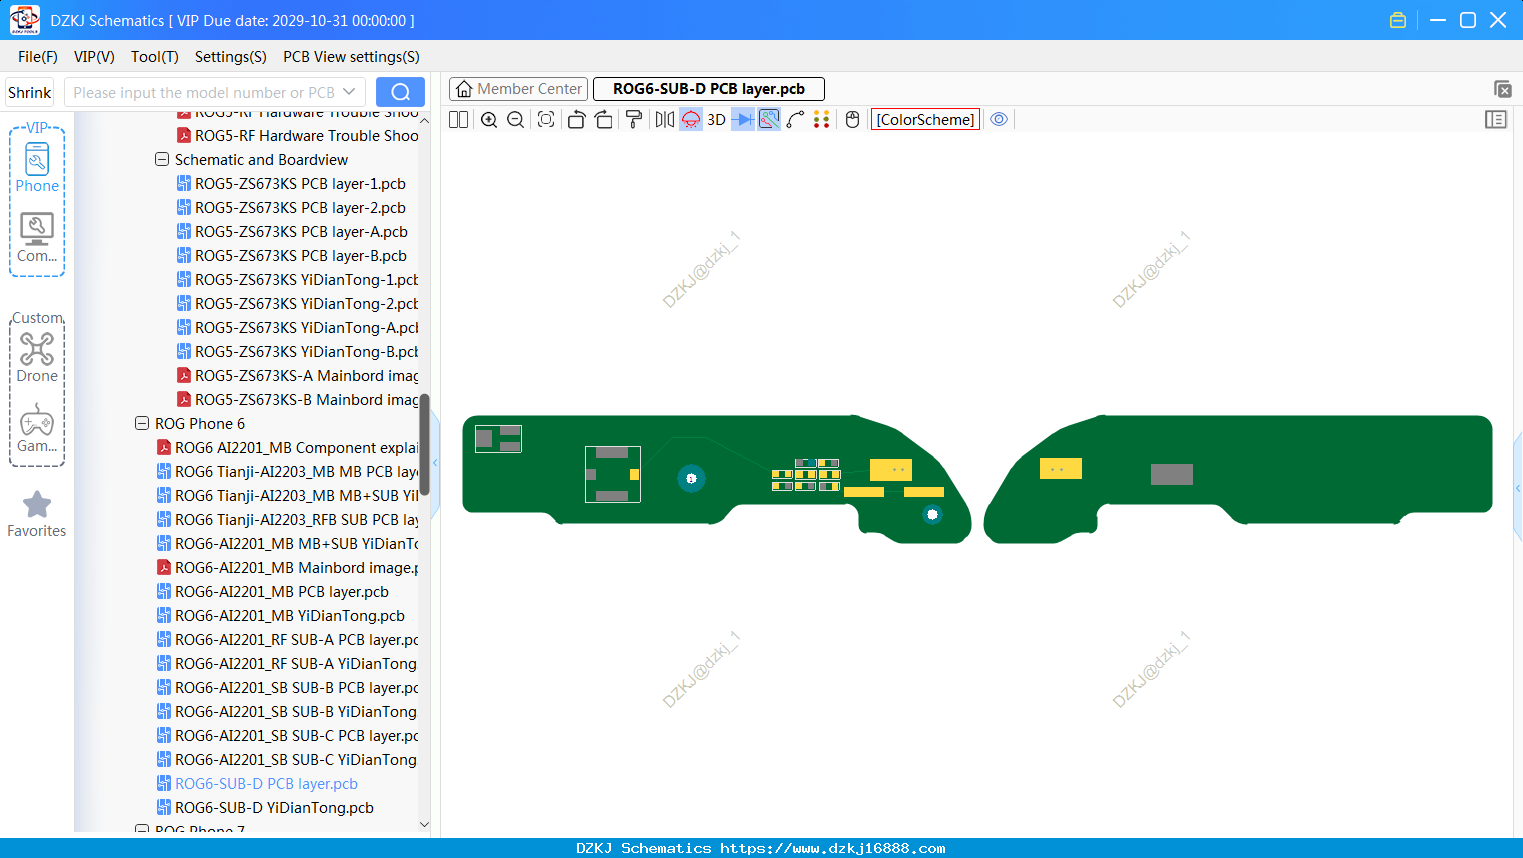
Task: Select the Computer category icon
Action: click(x=37, y=238)
